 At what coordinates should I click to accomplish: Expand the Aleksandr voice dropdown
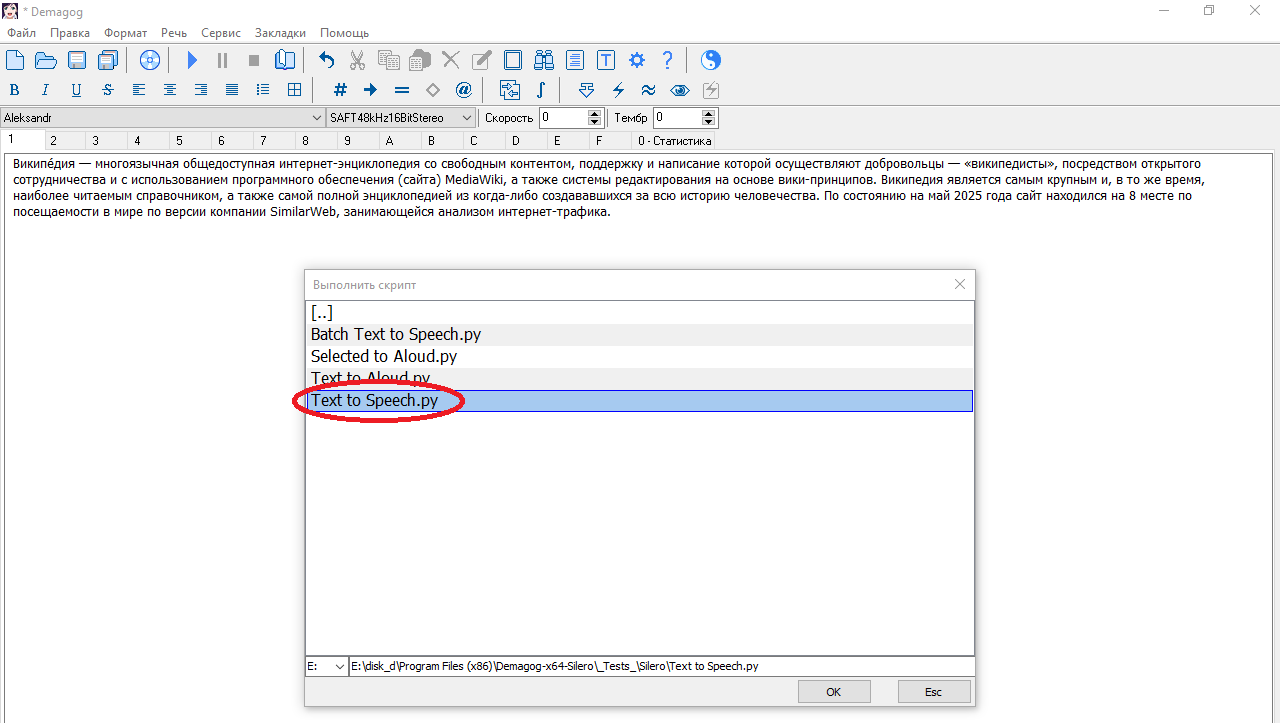point(317,118)
